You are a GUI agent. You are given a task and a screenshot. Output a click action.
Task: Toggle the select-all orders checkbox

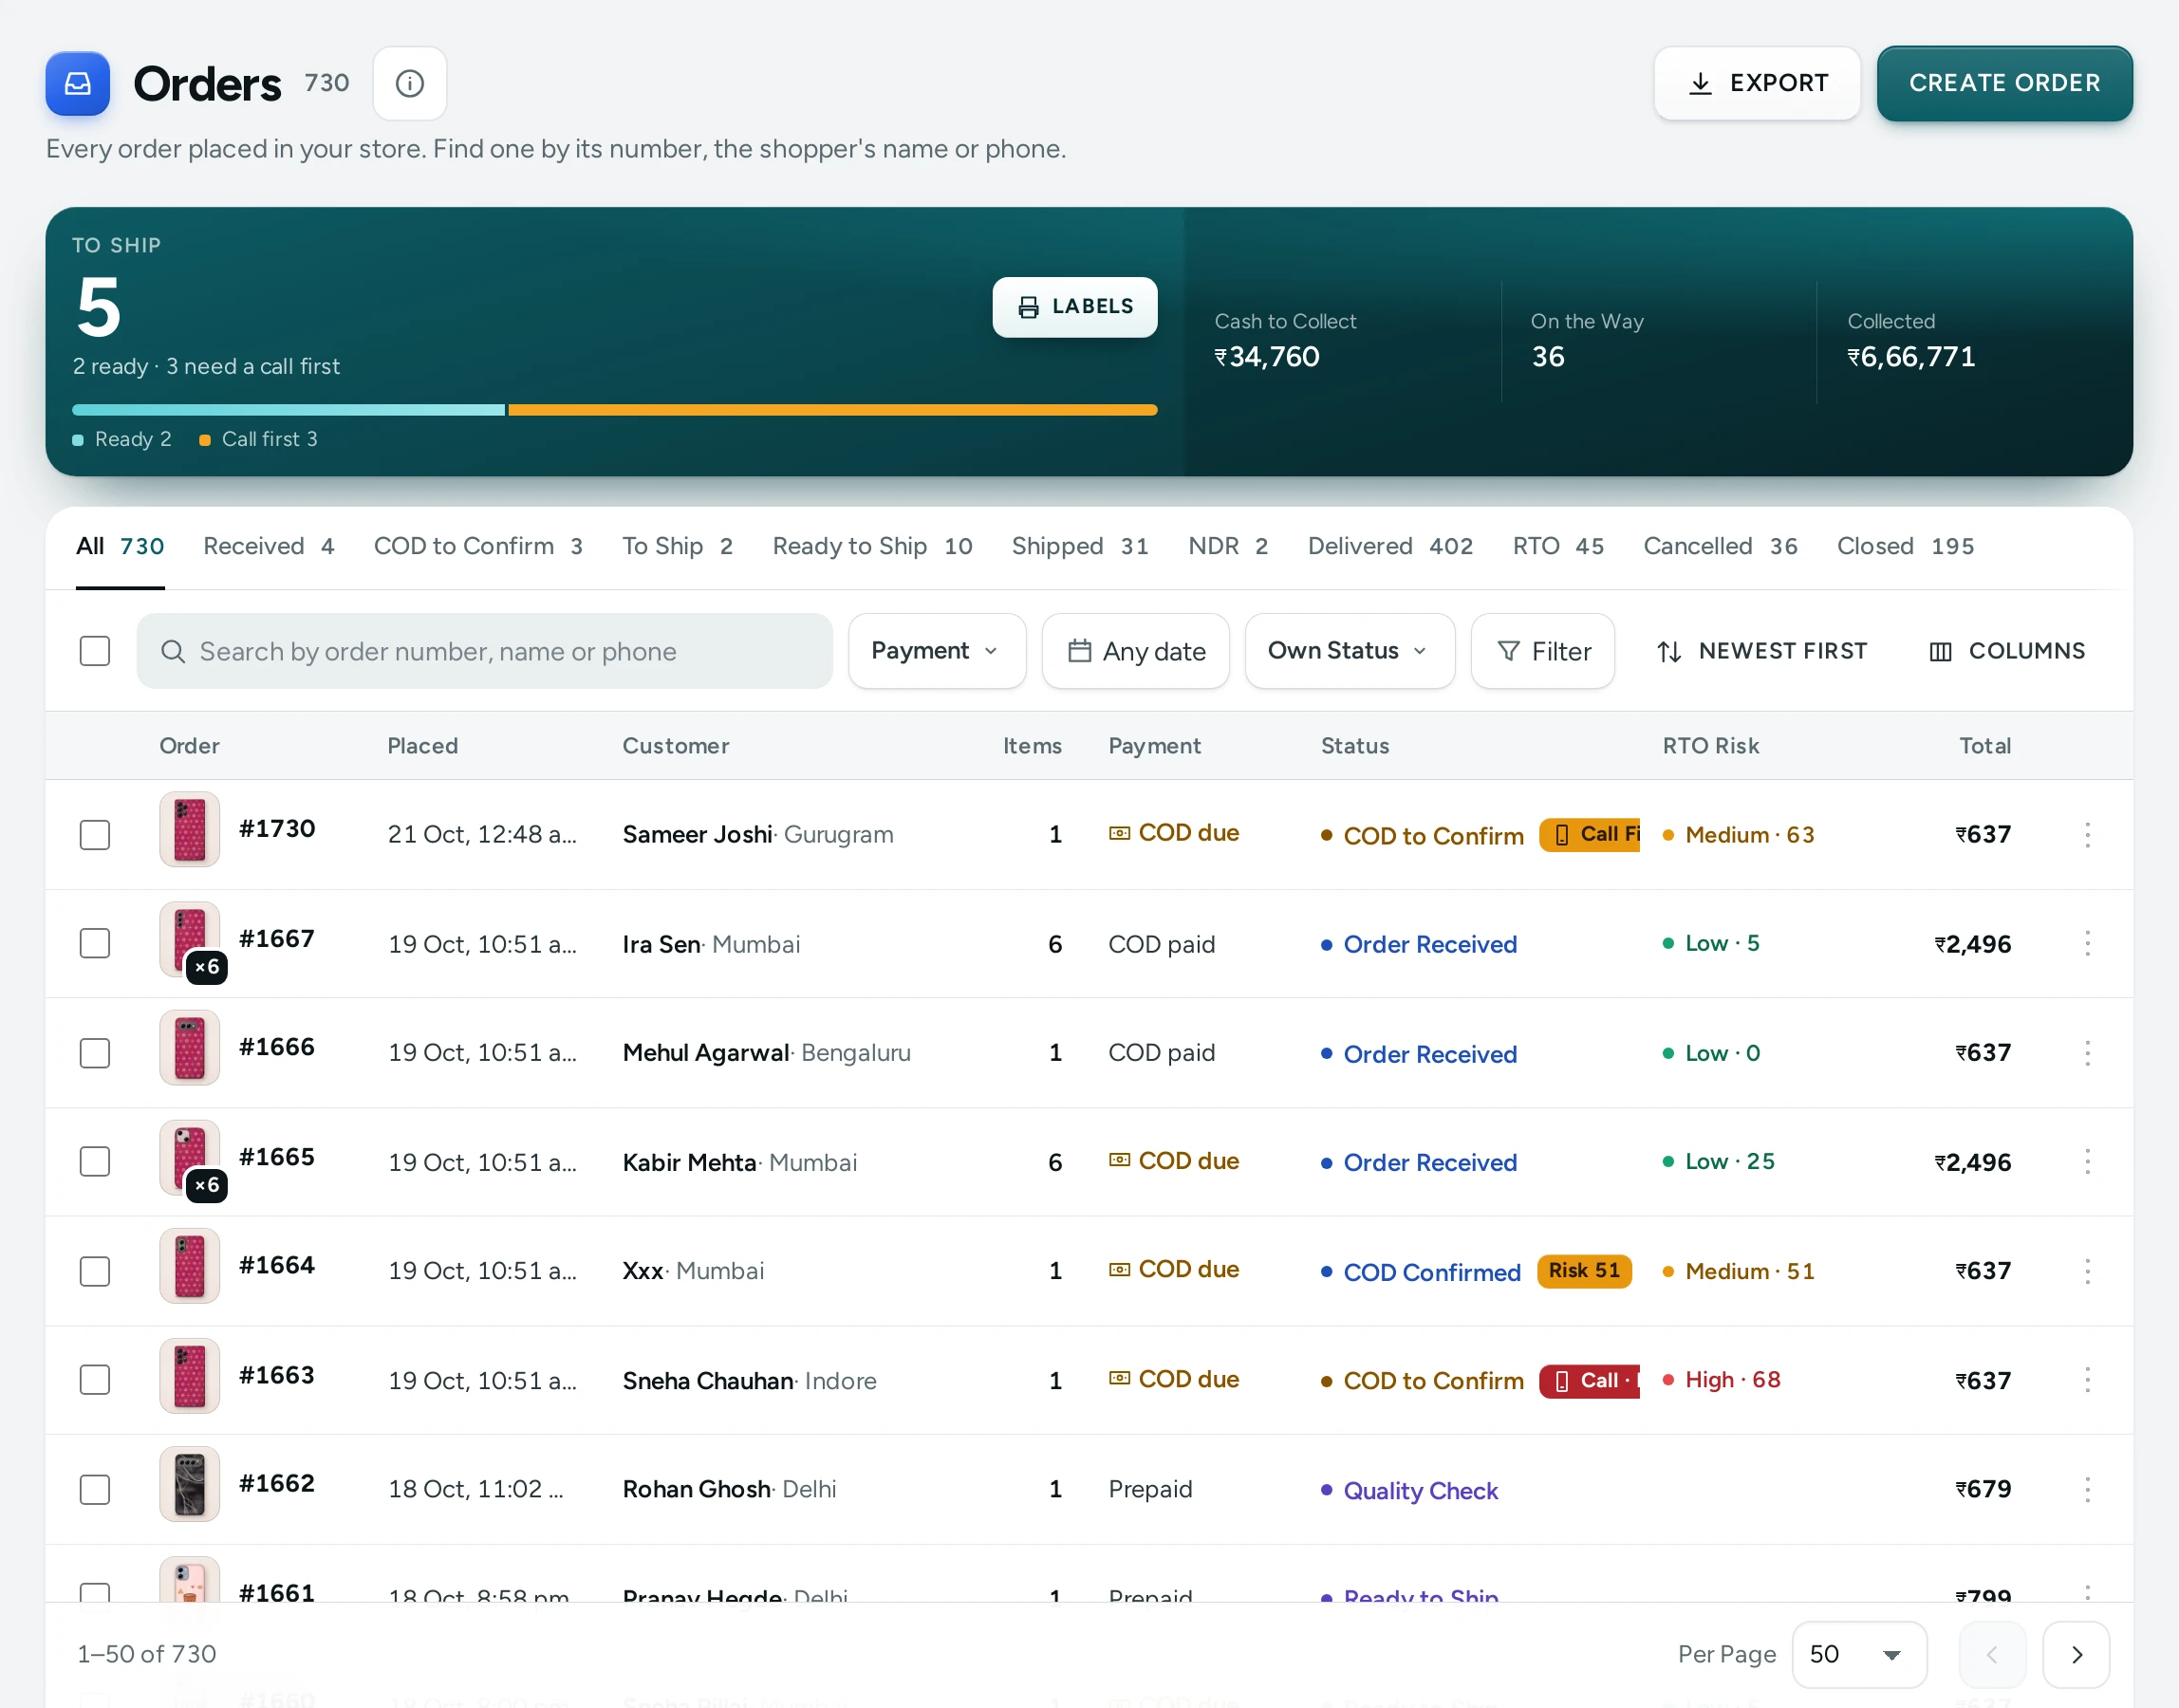click(x=95, y=651)
